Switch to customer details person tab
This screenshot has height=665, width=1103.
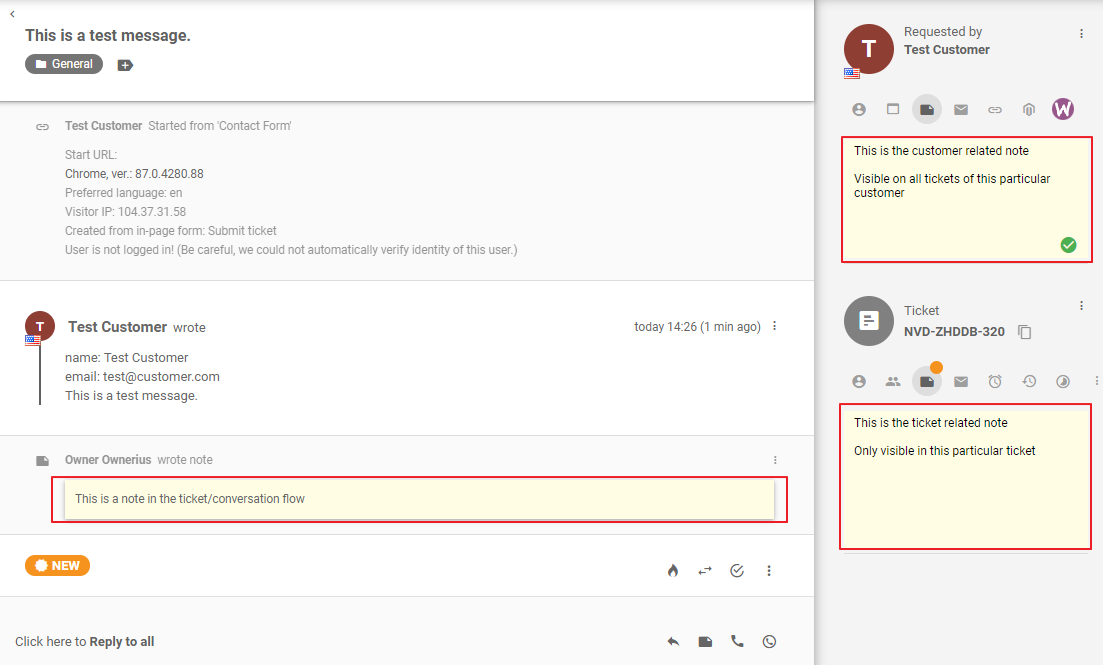click(x=858, y=109)
